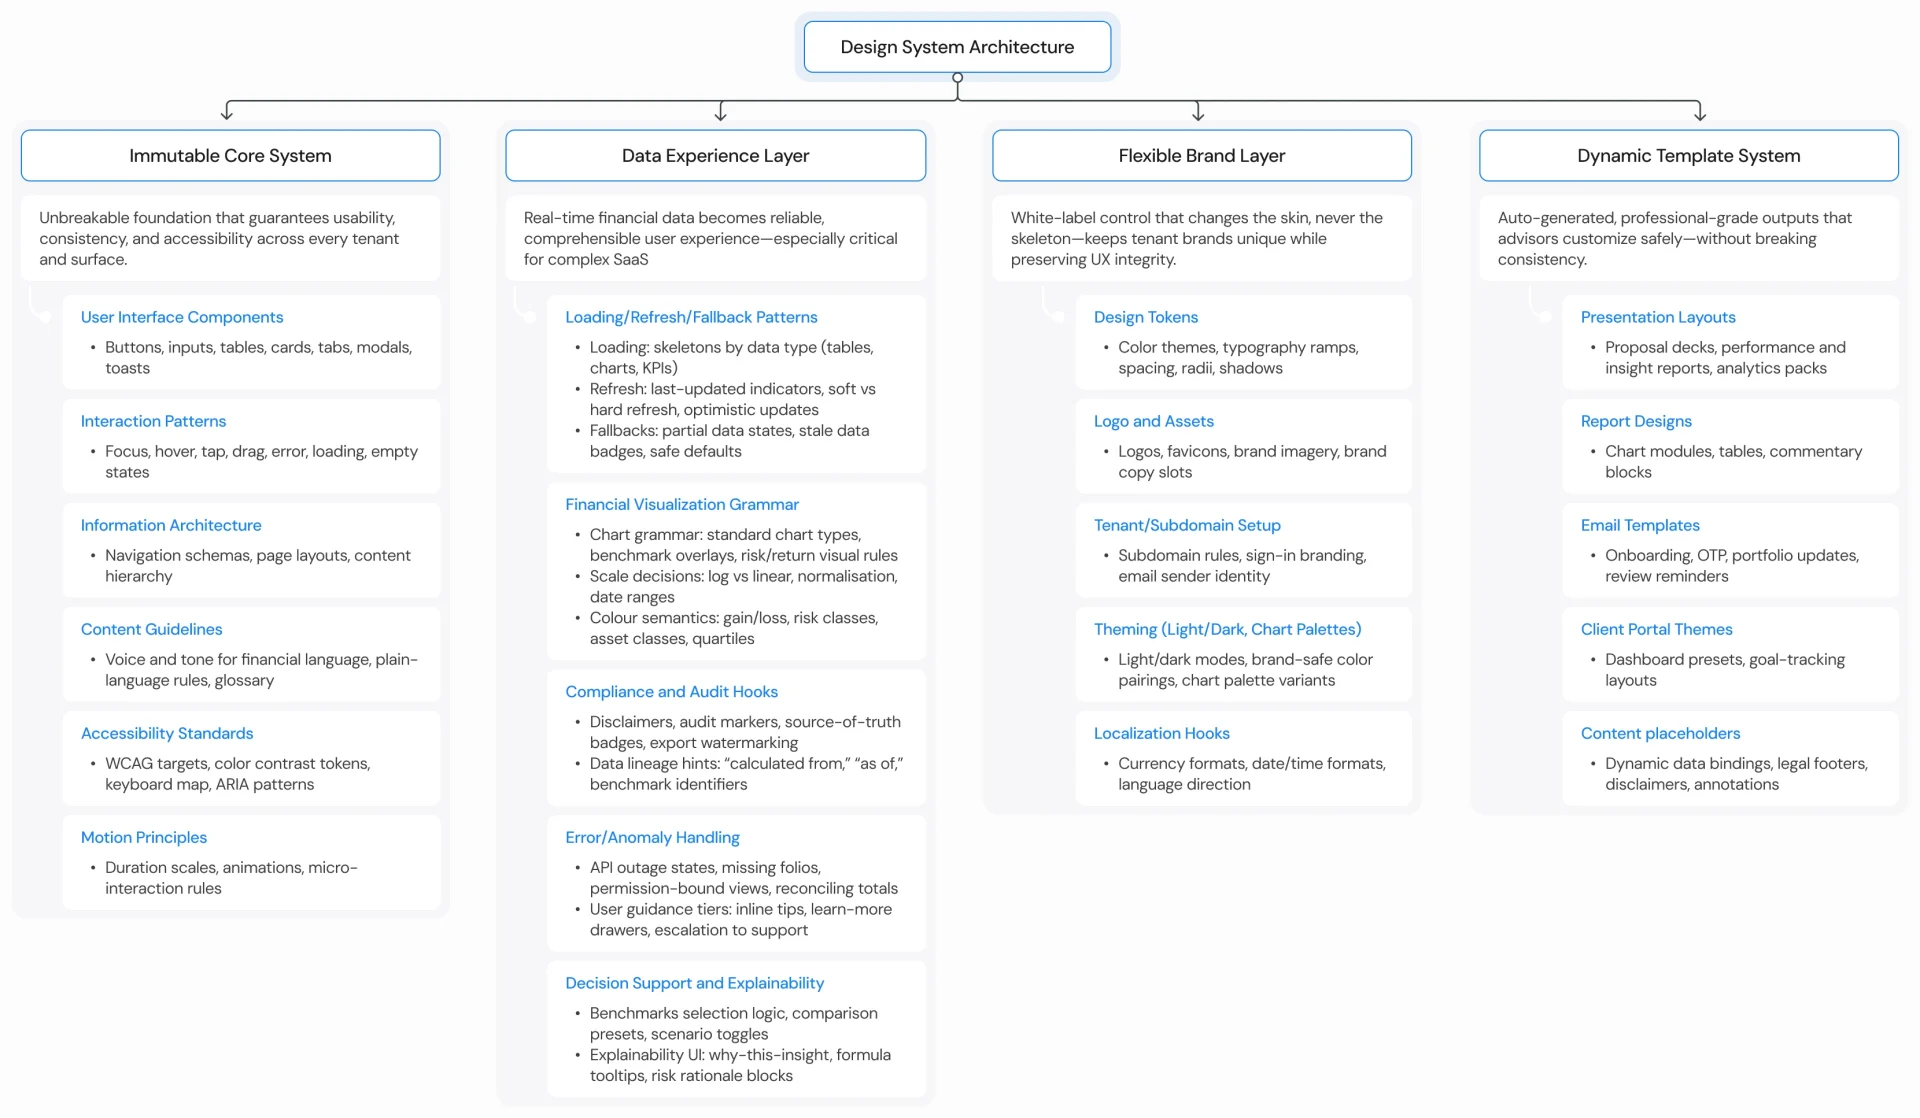Click the connector node below the root box
The height and width of the screenshot is (1118, 1920).
click(957, 78)
